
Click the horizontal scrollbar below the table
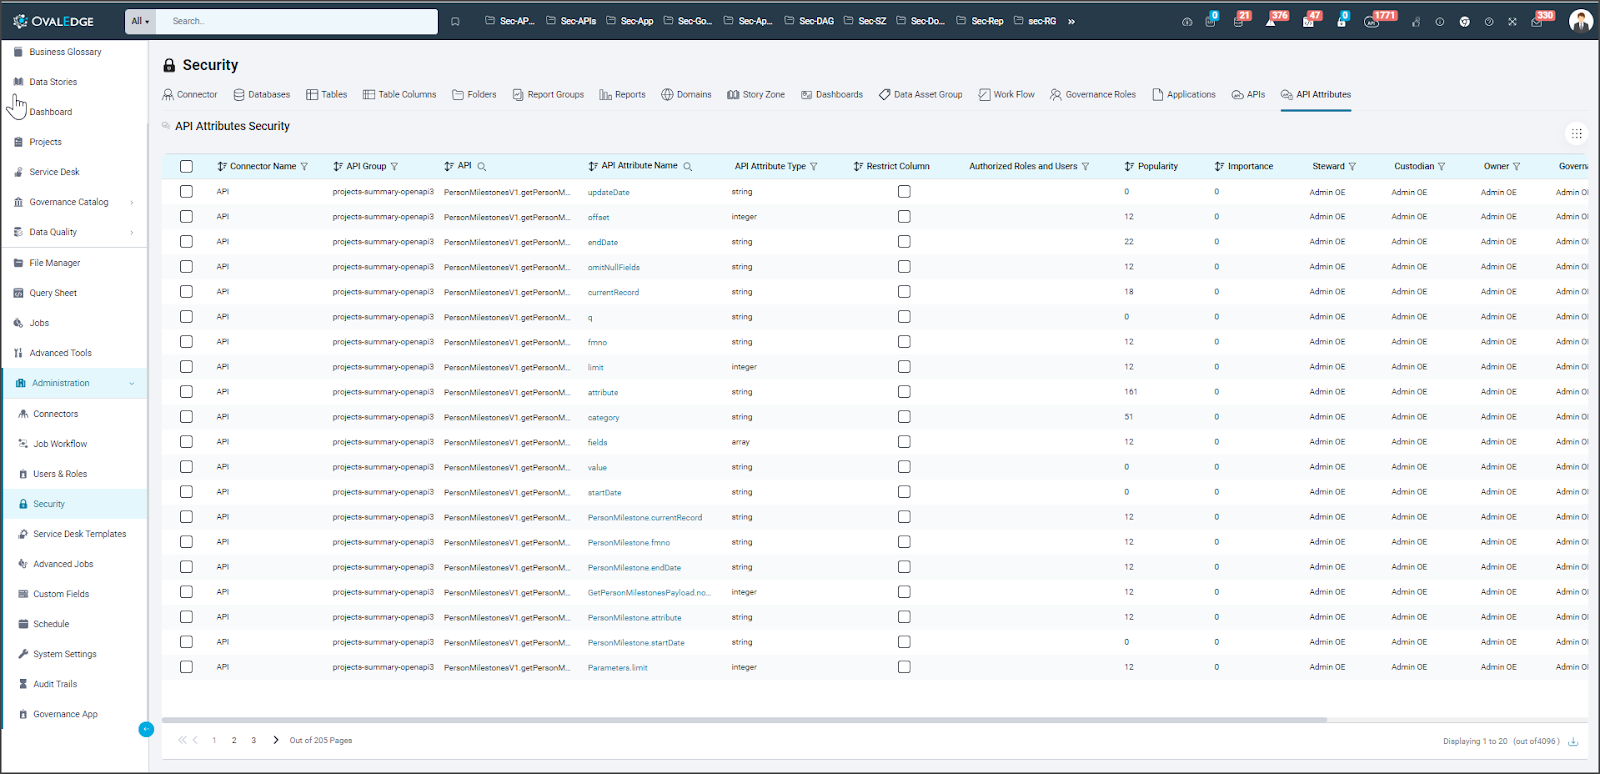(x=744, y=720)
